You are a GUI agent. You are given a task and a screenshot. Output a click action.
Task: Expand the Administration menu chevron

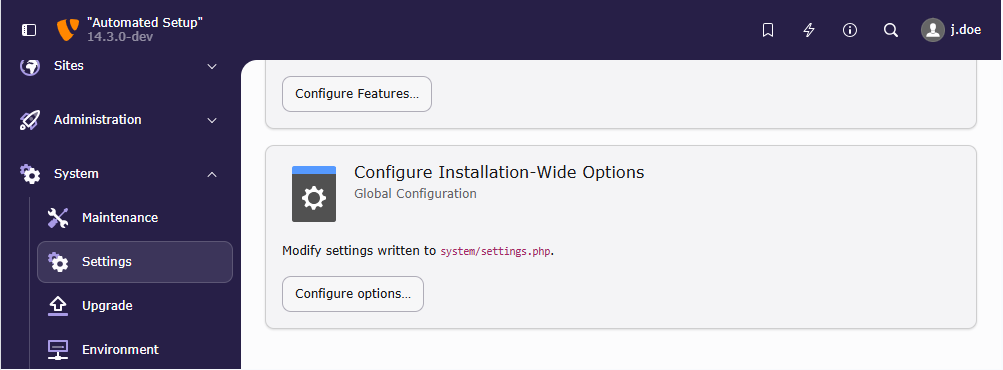tap(212, 120)
